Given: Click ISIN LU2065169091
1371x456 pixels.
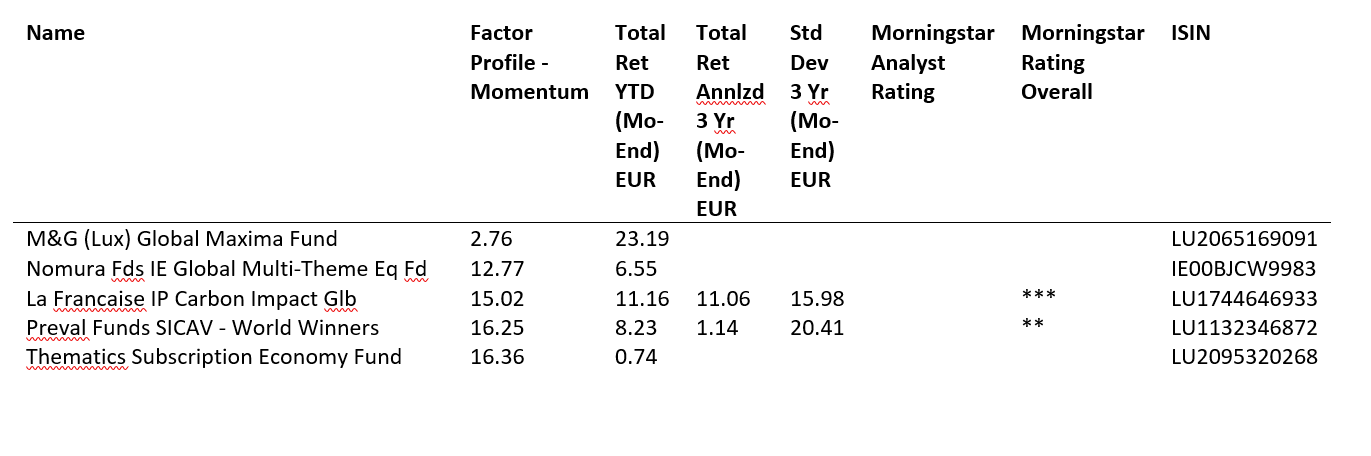Looking at the screenshot, I should pos(1244,239).
